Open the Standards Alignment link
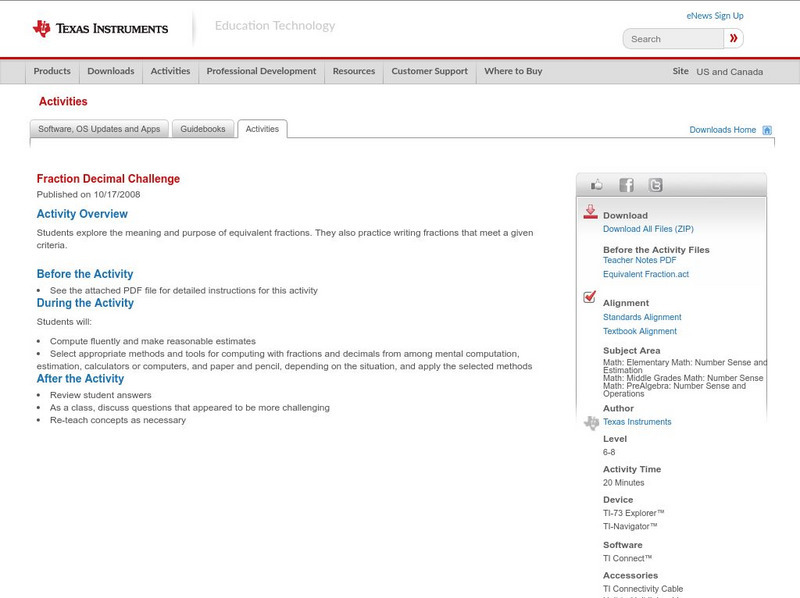 coord(642,317)
